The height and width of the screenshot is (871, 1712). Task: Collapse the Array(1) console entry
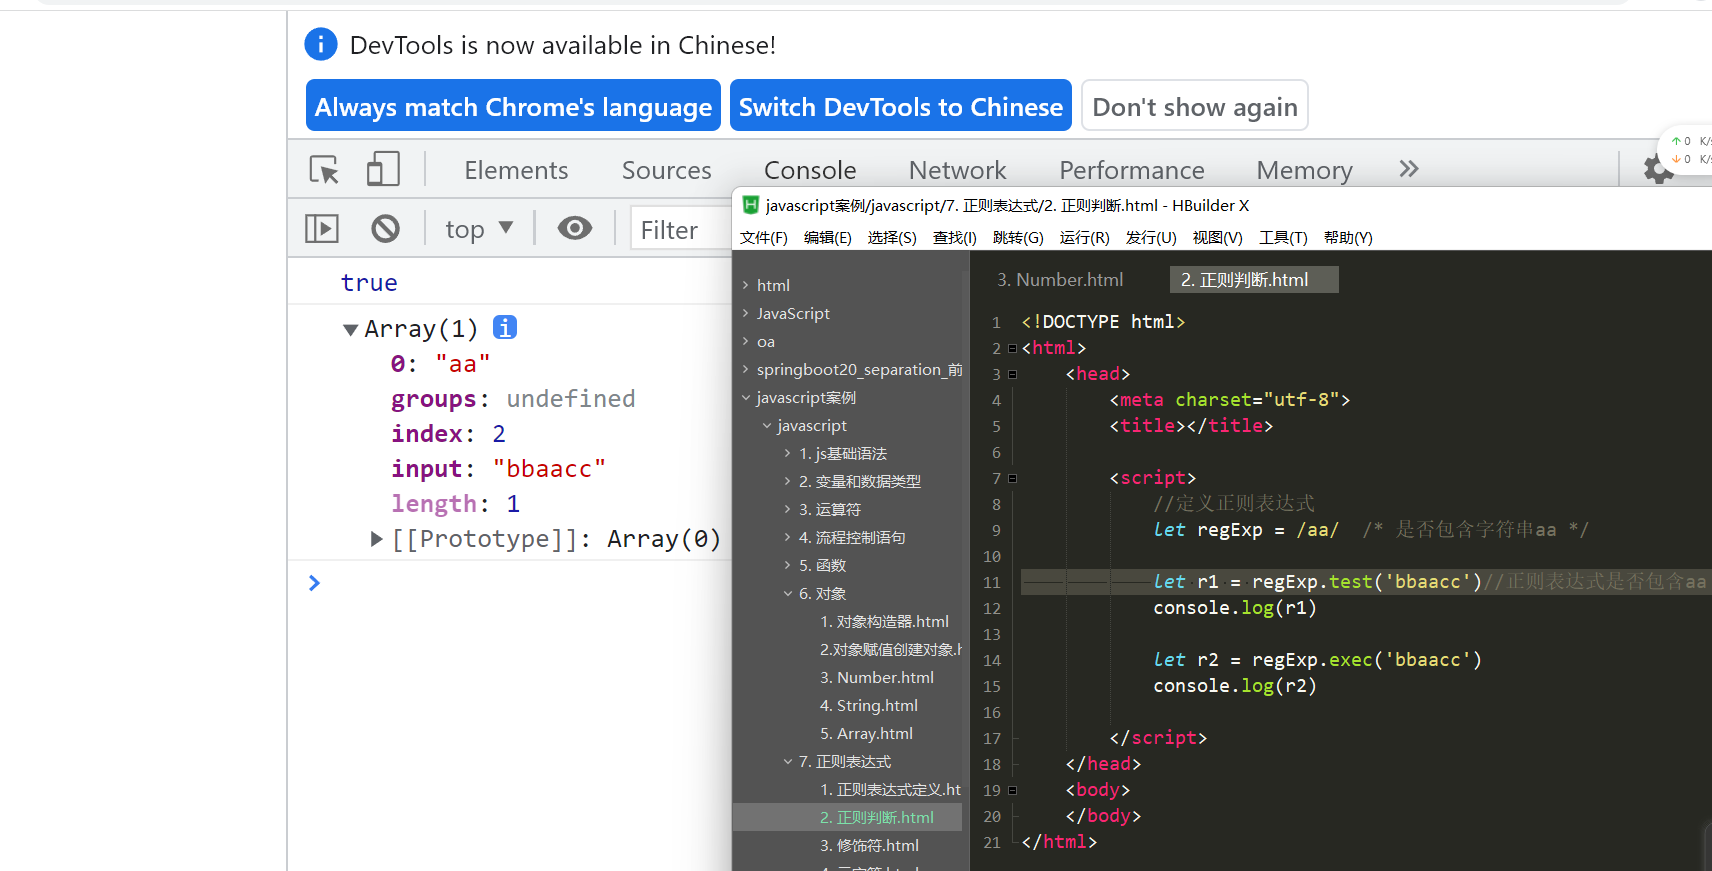[x=350, y=329]
